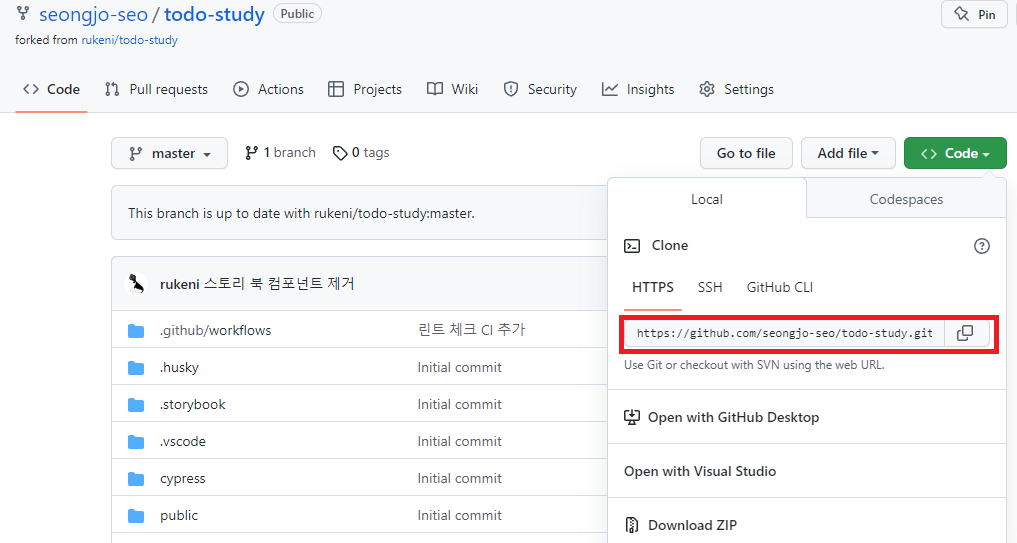Toggle the green Code dropdown button
The width and height of the screenshot is (1017, 543).
tap(955, 153)
